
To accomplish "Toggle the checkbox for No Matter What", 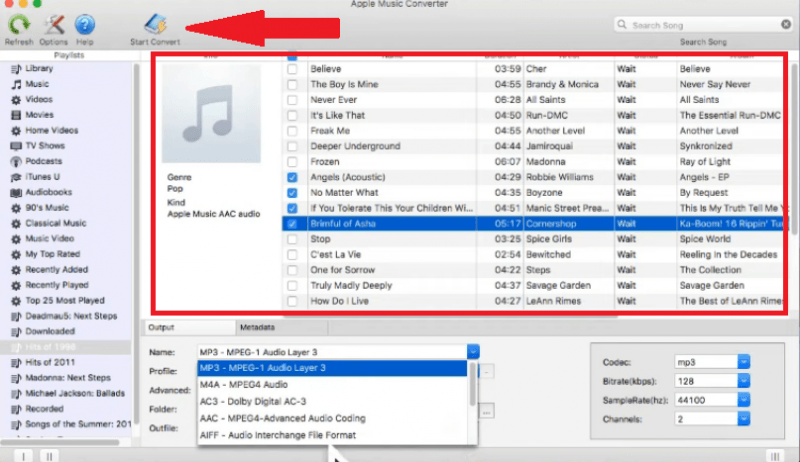I will (x=292, y=192).
